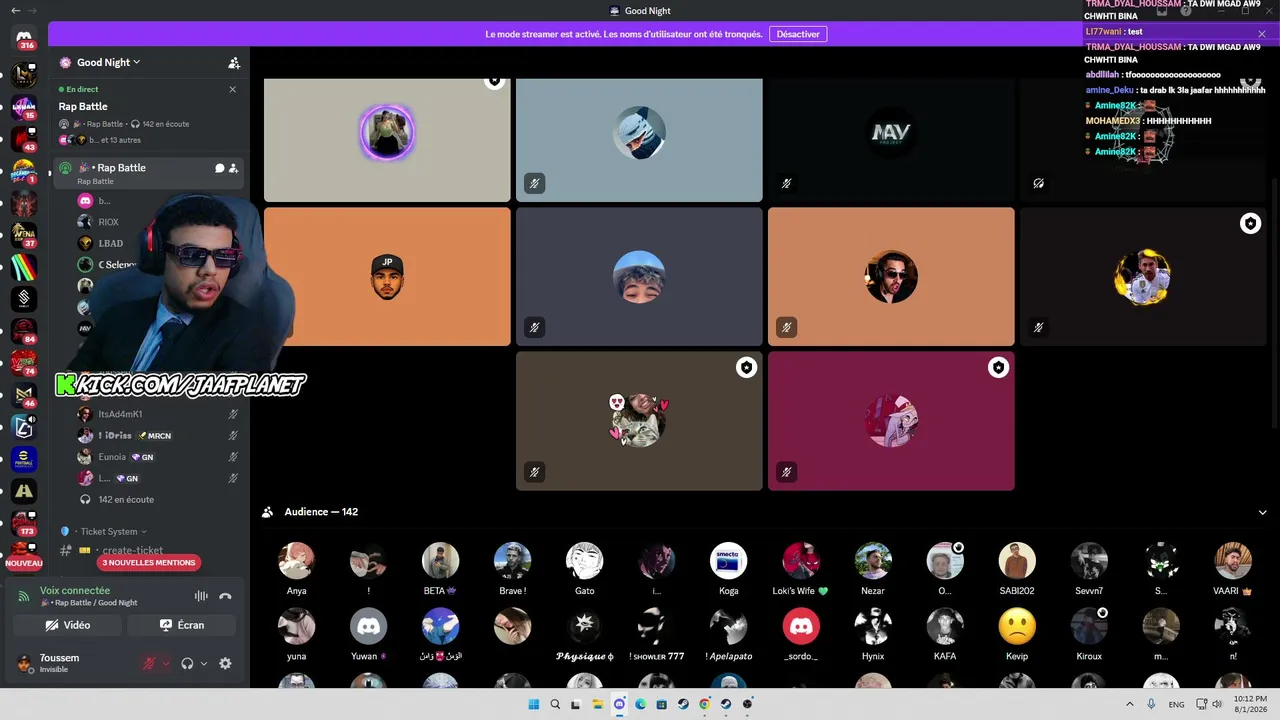
Task: Dismiss the En direct stage banner
Action: coord(233,89)
